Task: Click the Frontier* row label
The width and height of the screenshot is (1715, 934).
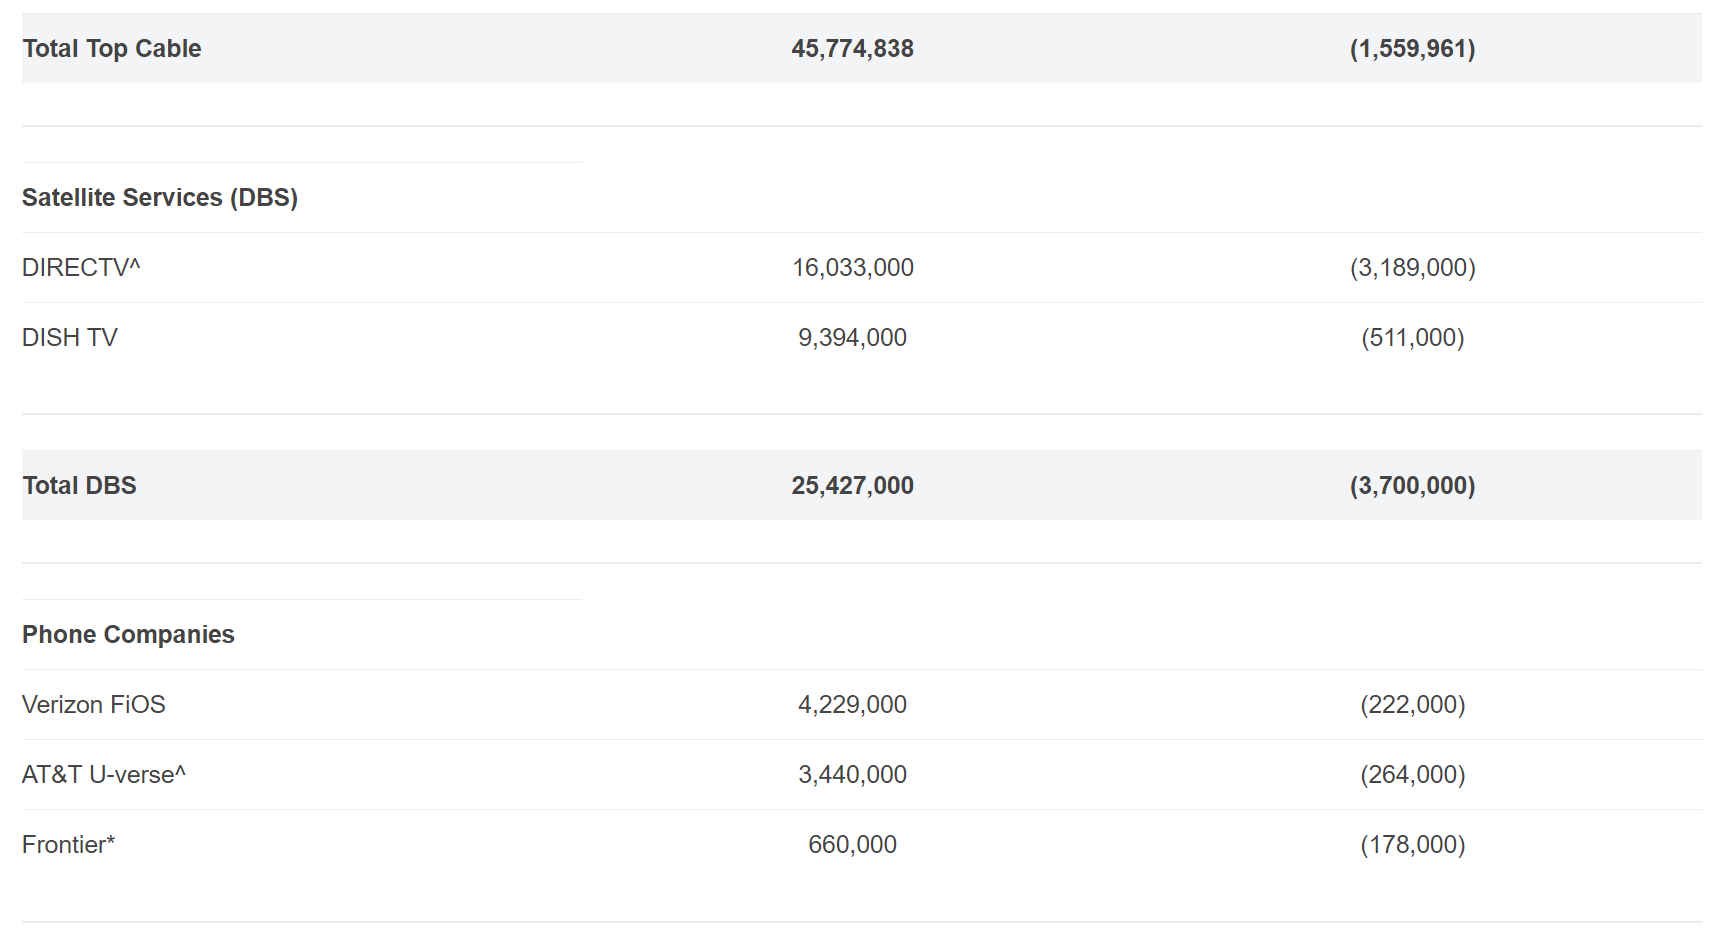Action: [68, 845]
